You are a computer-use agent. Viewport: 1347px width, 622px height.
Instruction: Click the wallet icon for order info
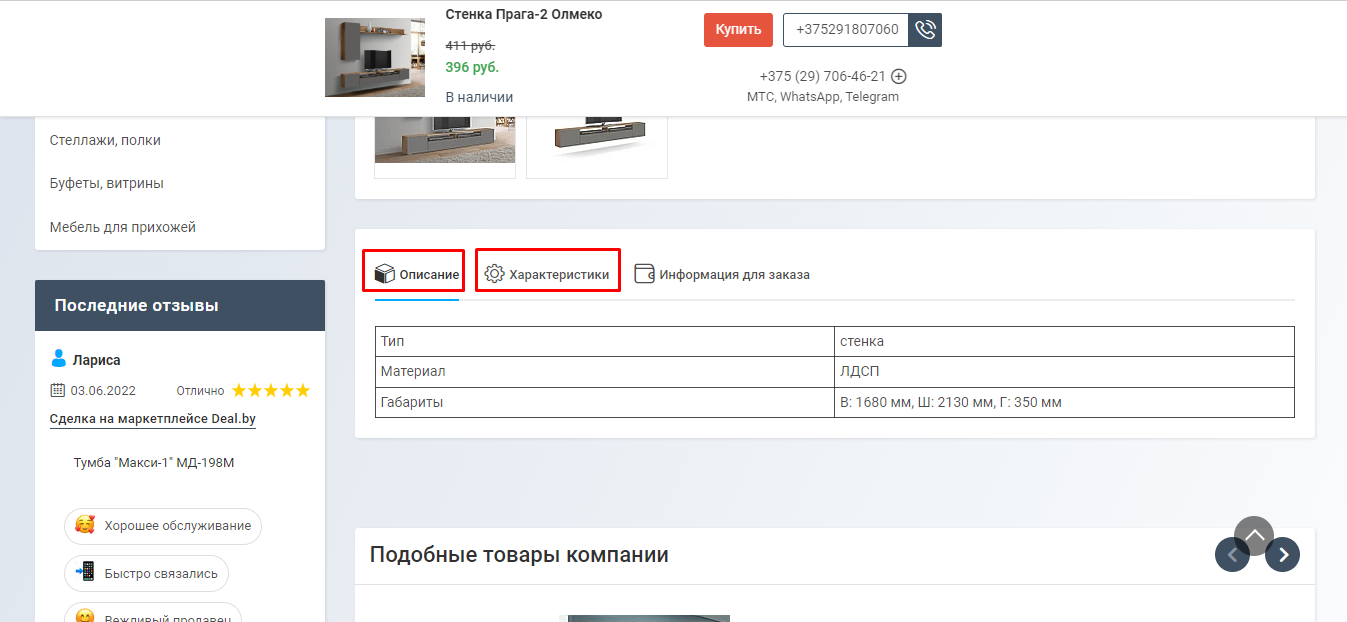click(644, 274)
